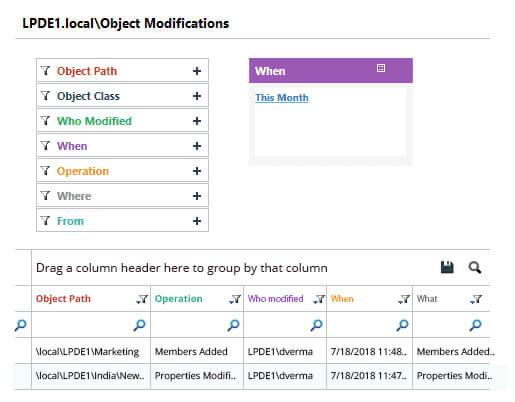515x402 pixels.
Task: Click the Object Path column filter icon
Action: pos(142,299)
